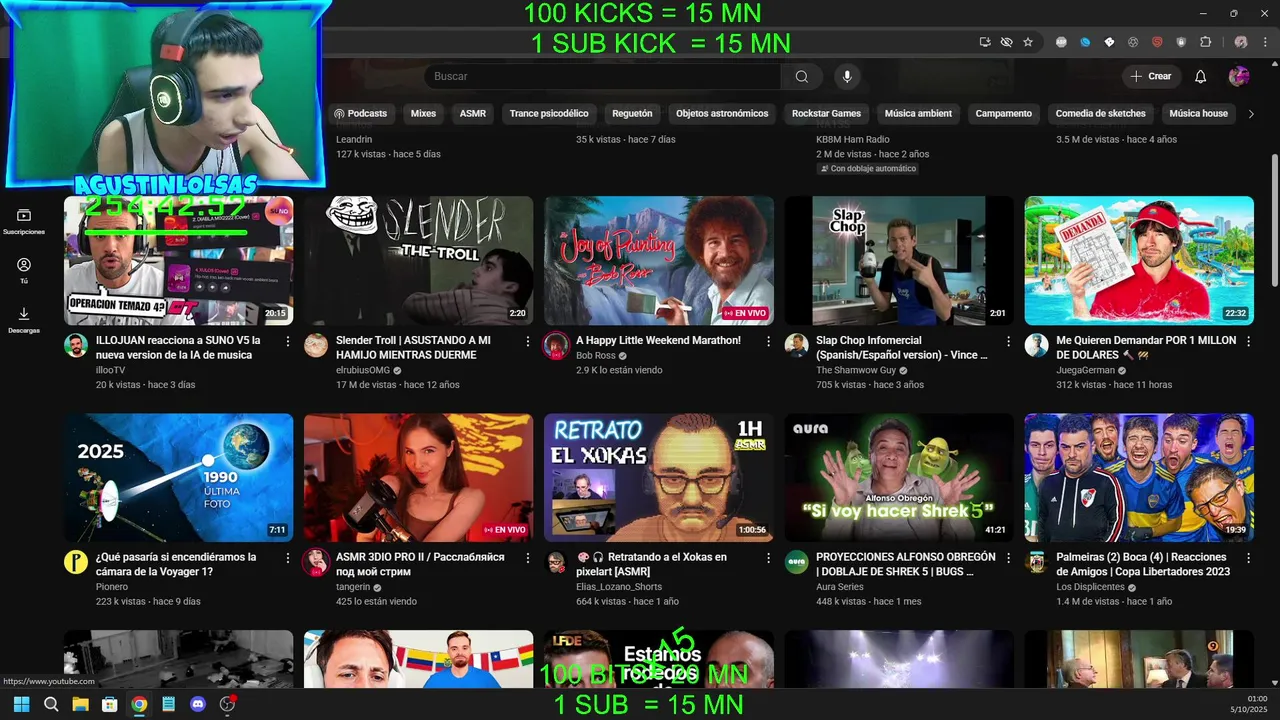This screenshot has width=1280, height=720.
Task: Select the Objetos astronómicos chip
Action: [722, 114]
